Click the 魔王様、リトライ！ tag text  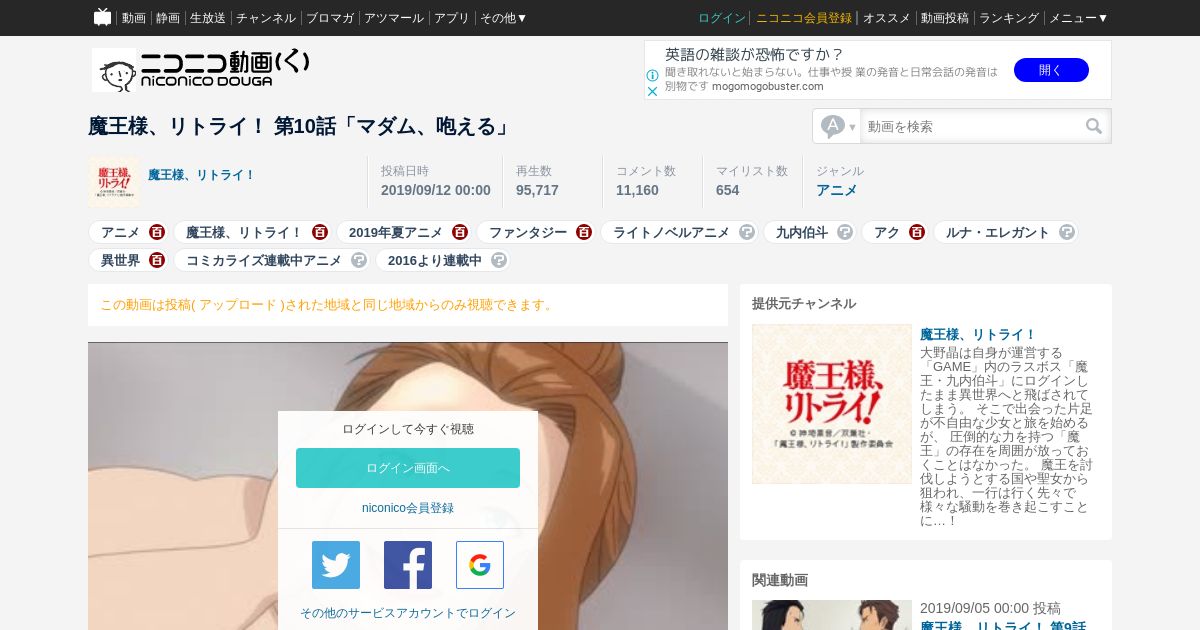click(x=244, y=232)
